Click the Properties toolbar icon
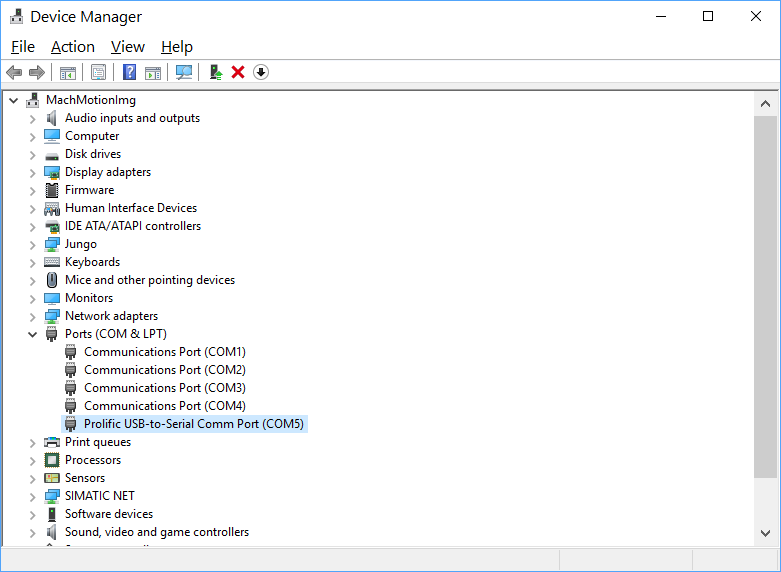 (x=98, y=72)
